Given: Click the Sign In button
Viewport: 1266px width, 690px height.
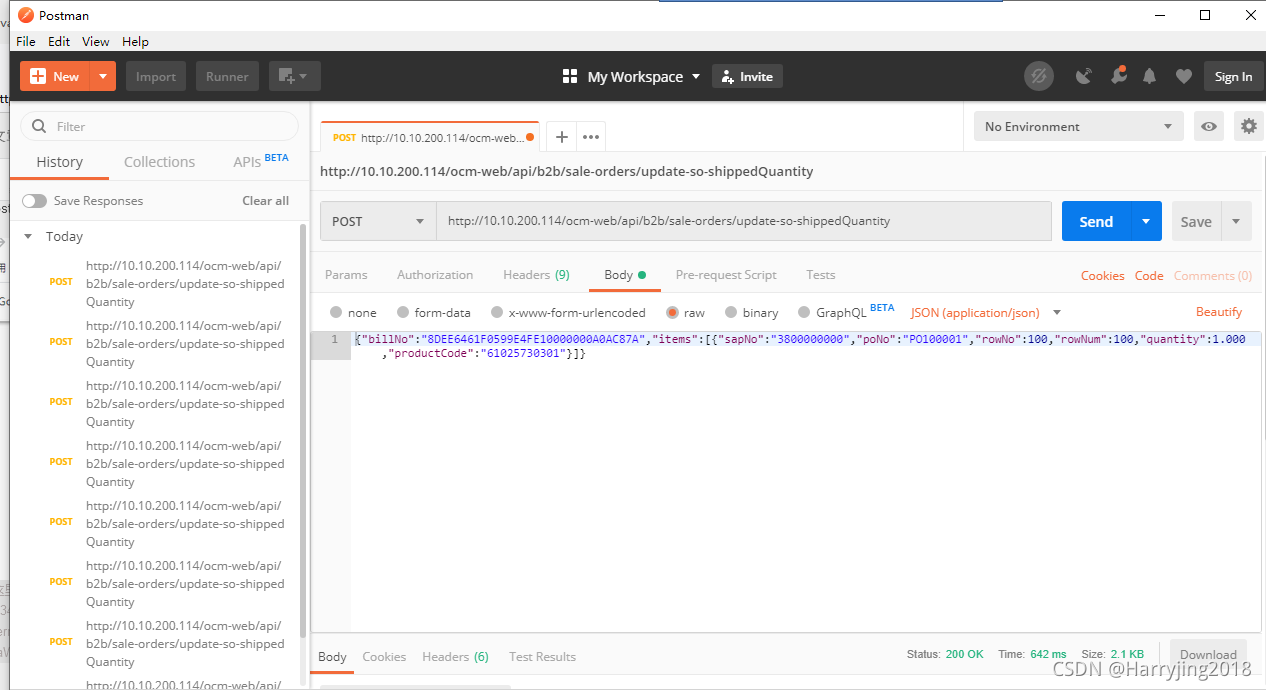Looking at the screenshot, I should [x=1233, y=76].
